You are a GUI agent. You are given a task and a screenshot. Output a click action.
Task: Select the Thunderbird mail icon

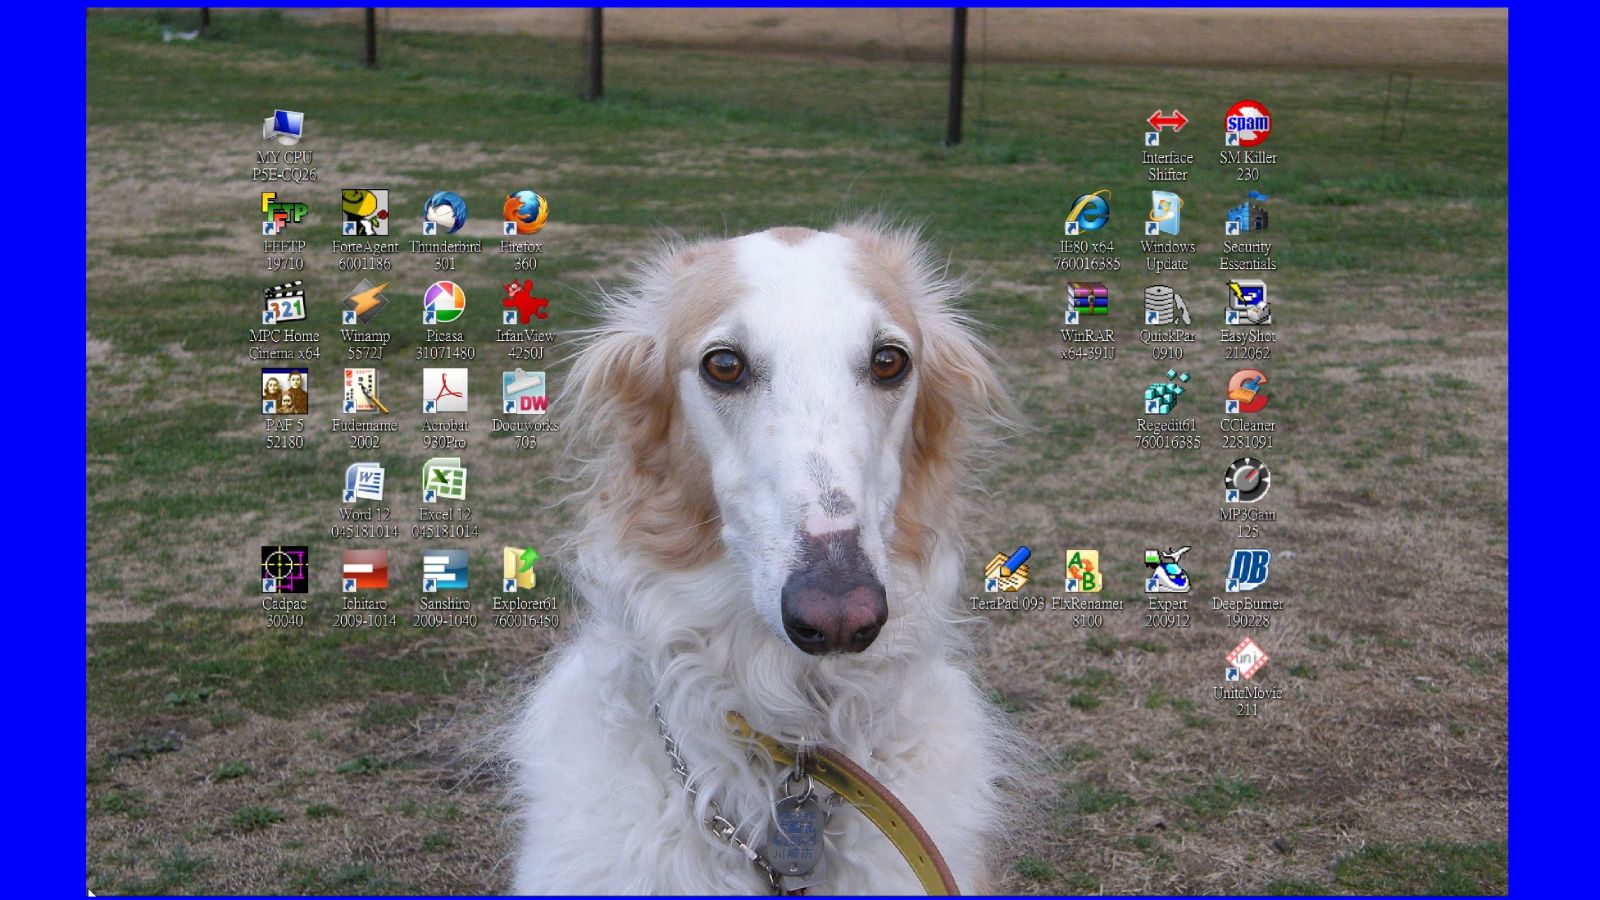445,214
